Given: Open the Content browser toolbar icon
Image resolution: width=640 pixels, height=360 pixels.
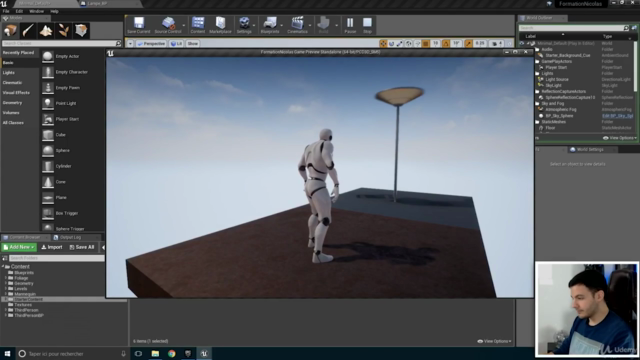Looking at the screenshot, I should coord(198,25).
